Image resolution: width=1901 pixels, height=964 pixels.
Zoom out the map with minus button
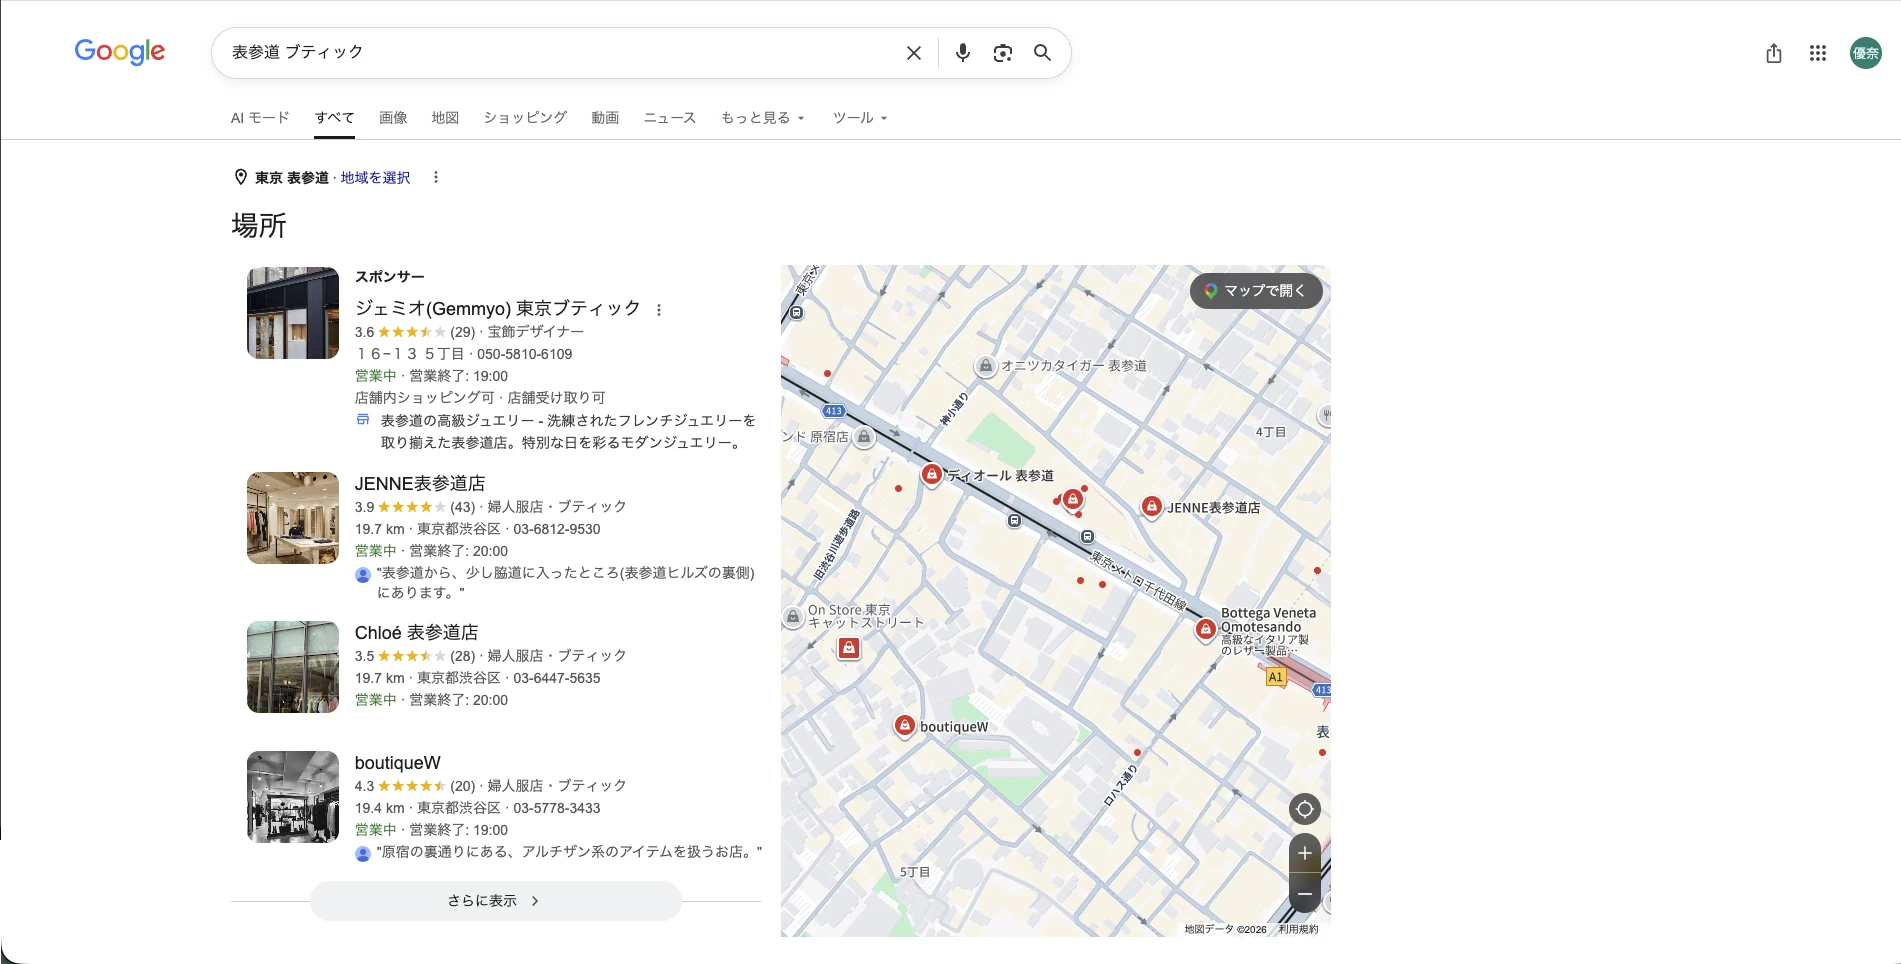click(x=1304, y=893)
